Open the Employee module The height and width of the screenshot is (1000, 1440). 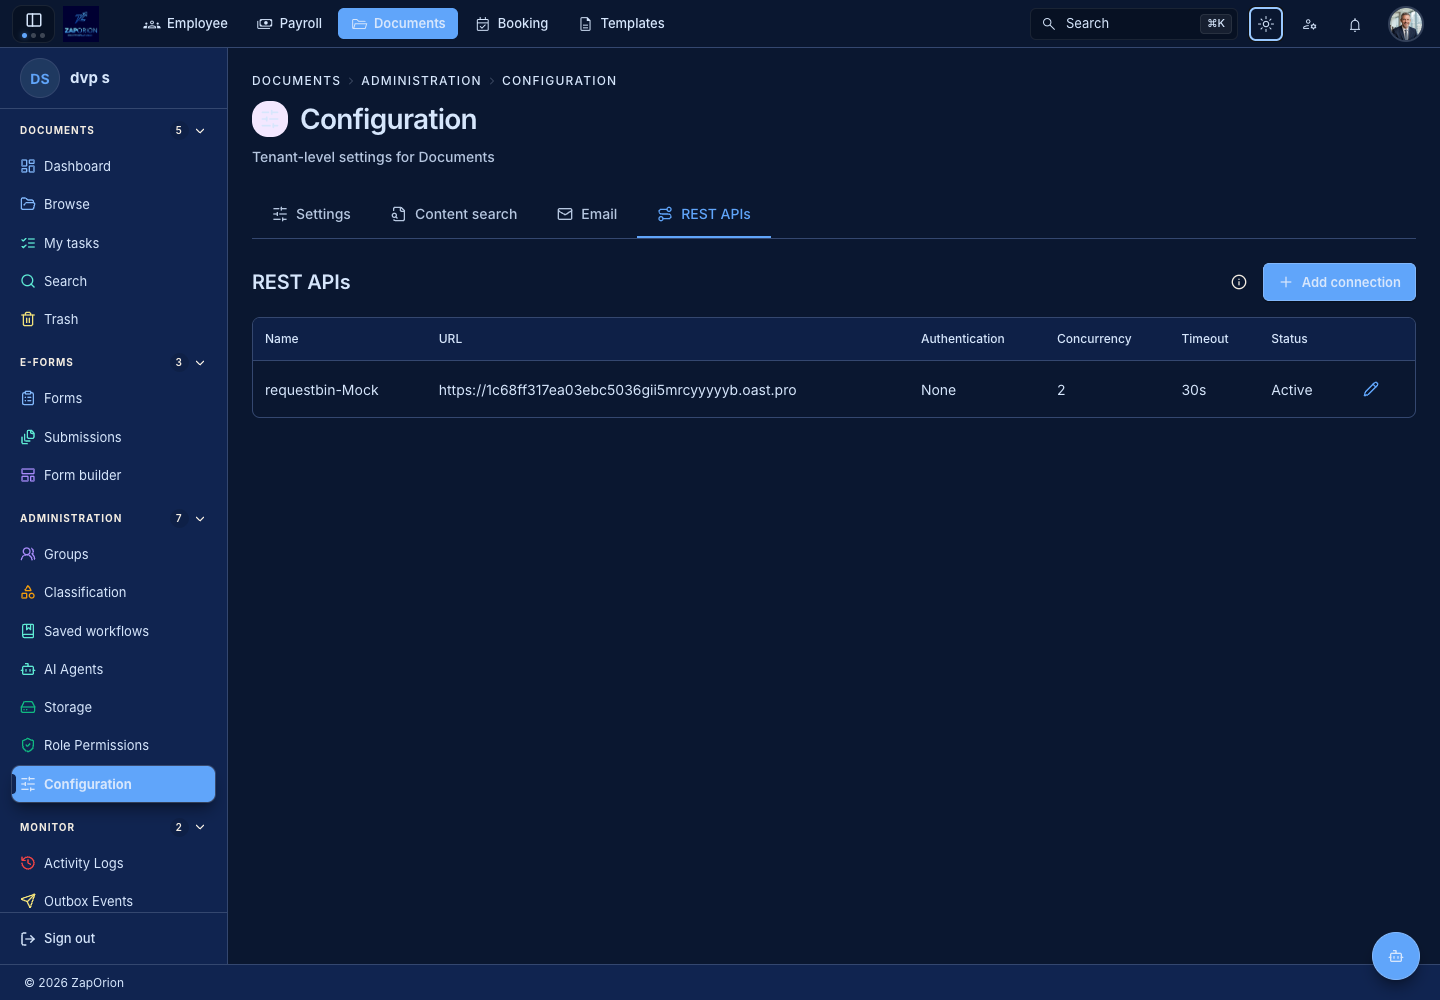[186, 24]
